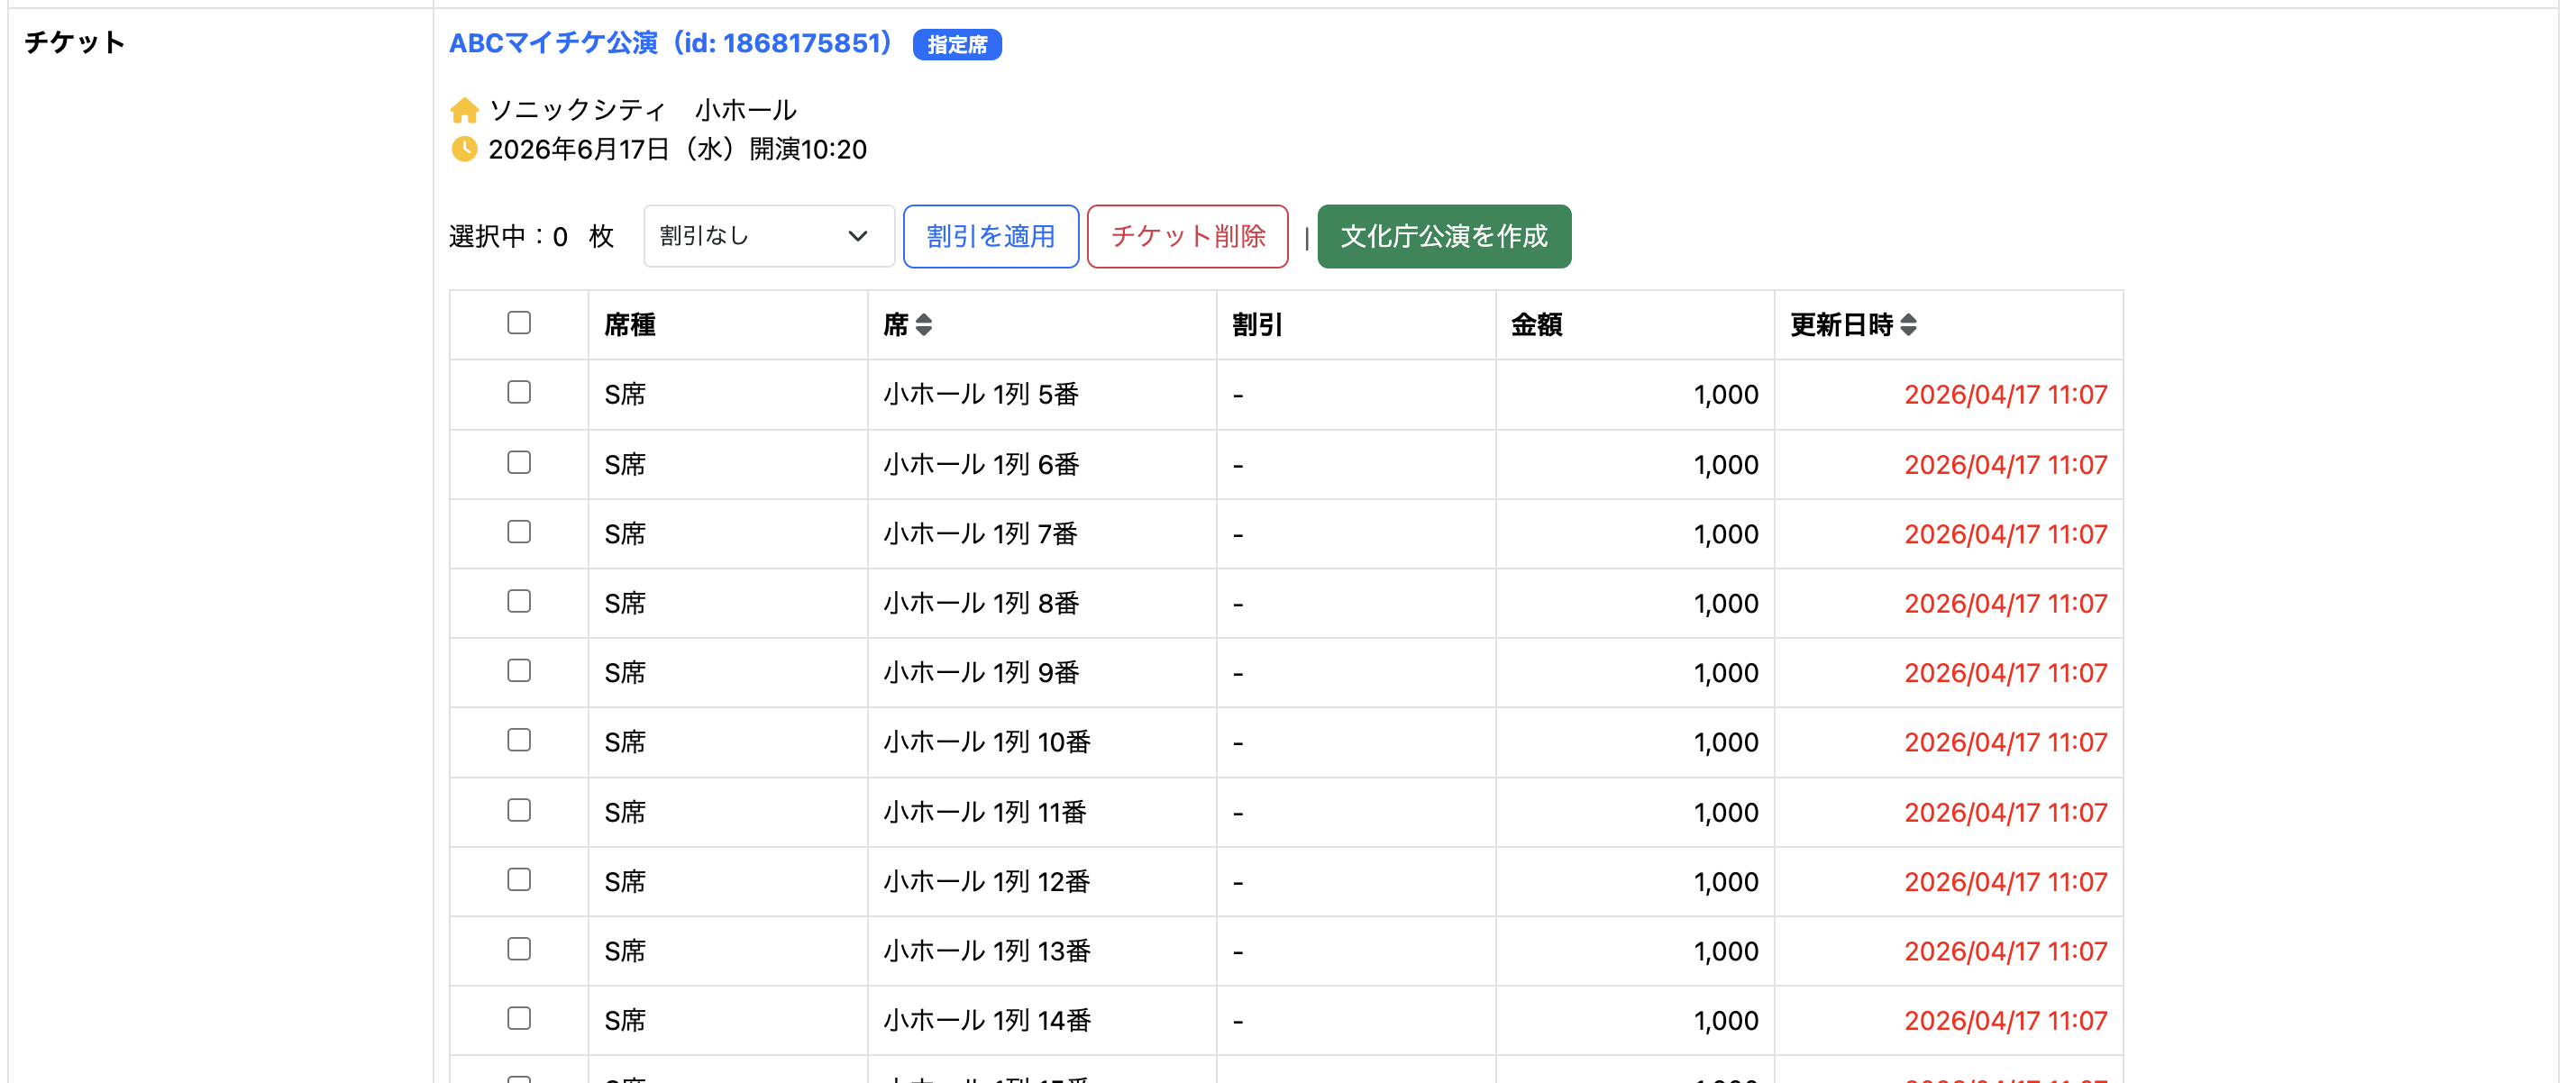2576x1083 pixels.
Task: Click the orange home venue icon
Action: click(x=464, y=110)
